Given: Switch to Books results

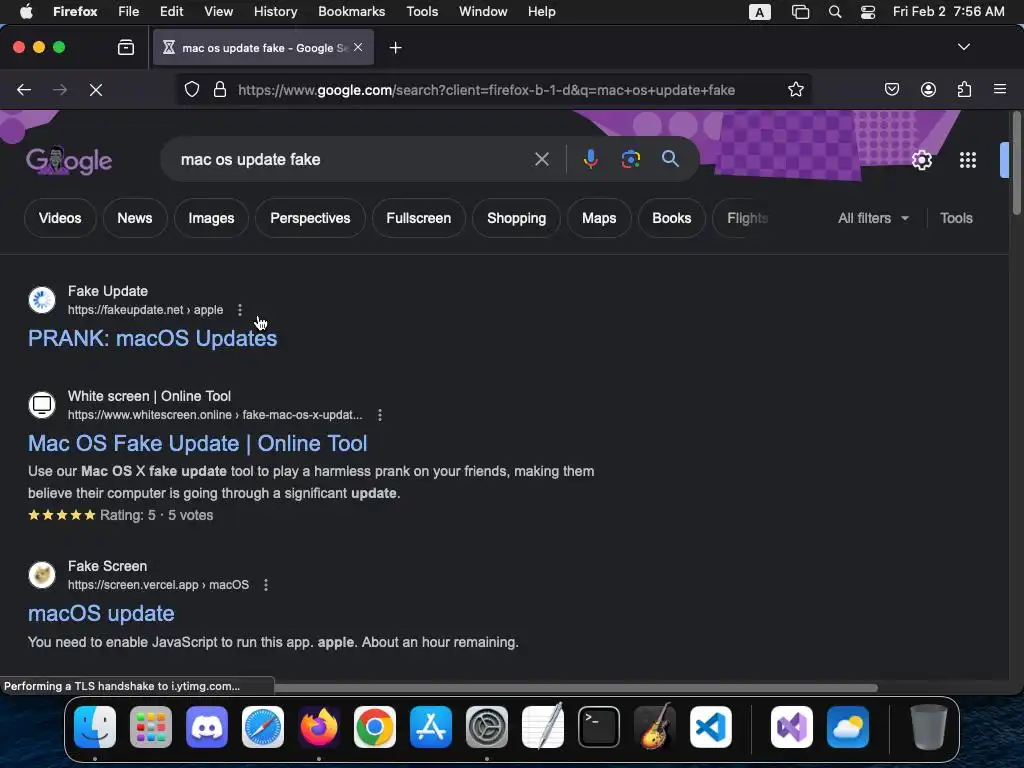Looking at the screenshot, I should (x=671, y=218).
